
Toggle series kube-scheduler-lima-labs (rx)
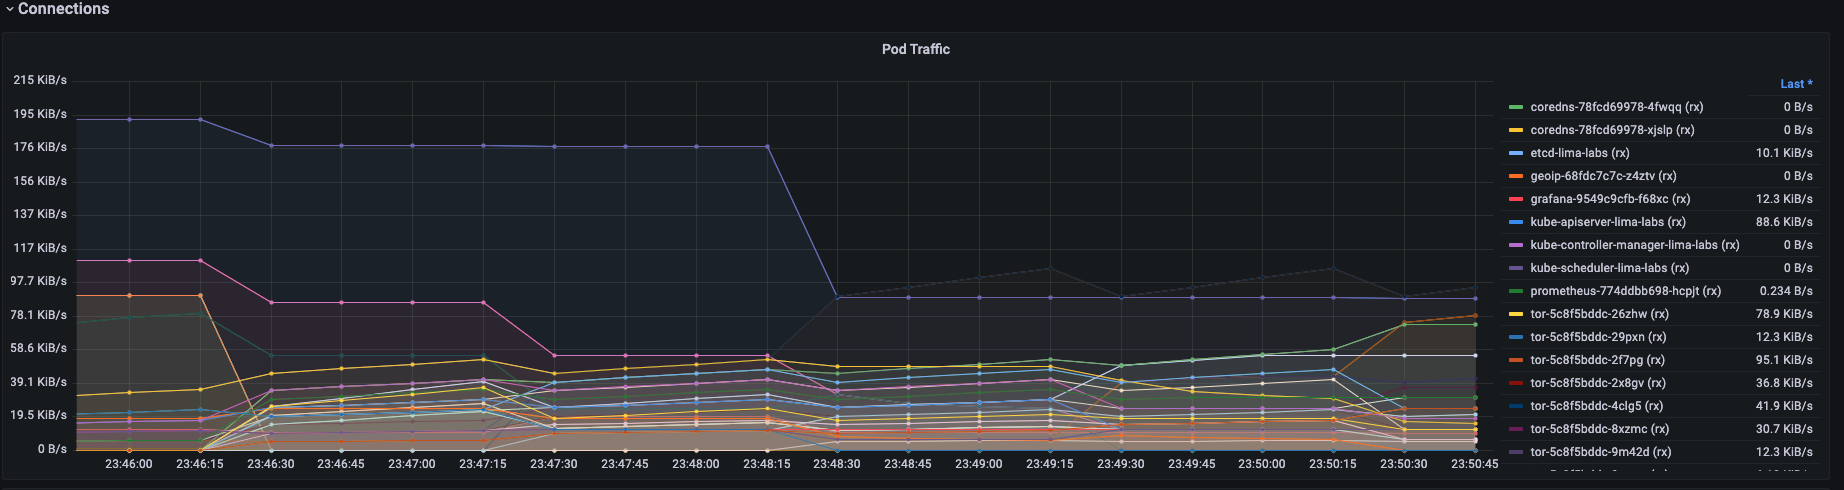pos(1610,268)
